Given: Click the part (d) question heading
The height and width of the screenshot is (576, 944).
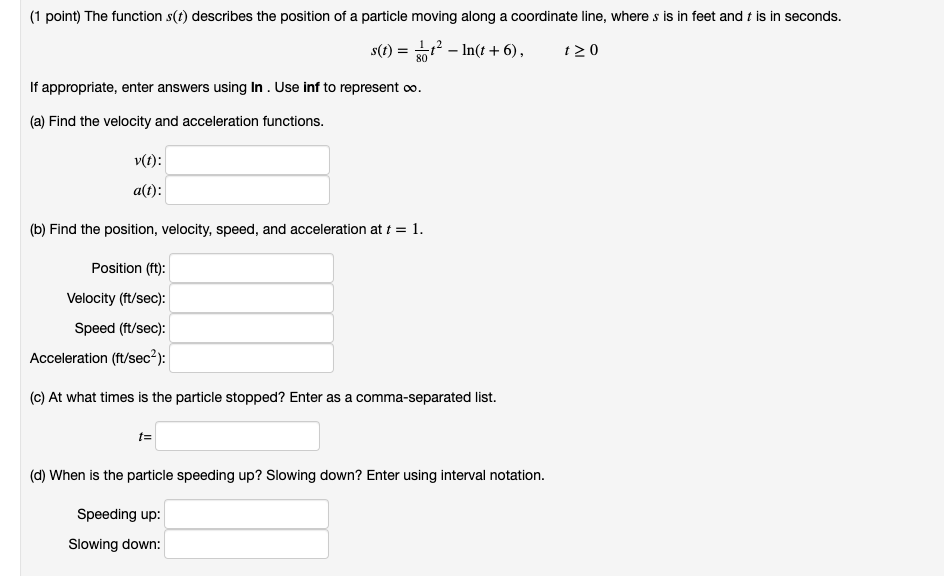Looking at the screenshot, I should [287, 475].
